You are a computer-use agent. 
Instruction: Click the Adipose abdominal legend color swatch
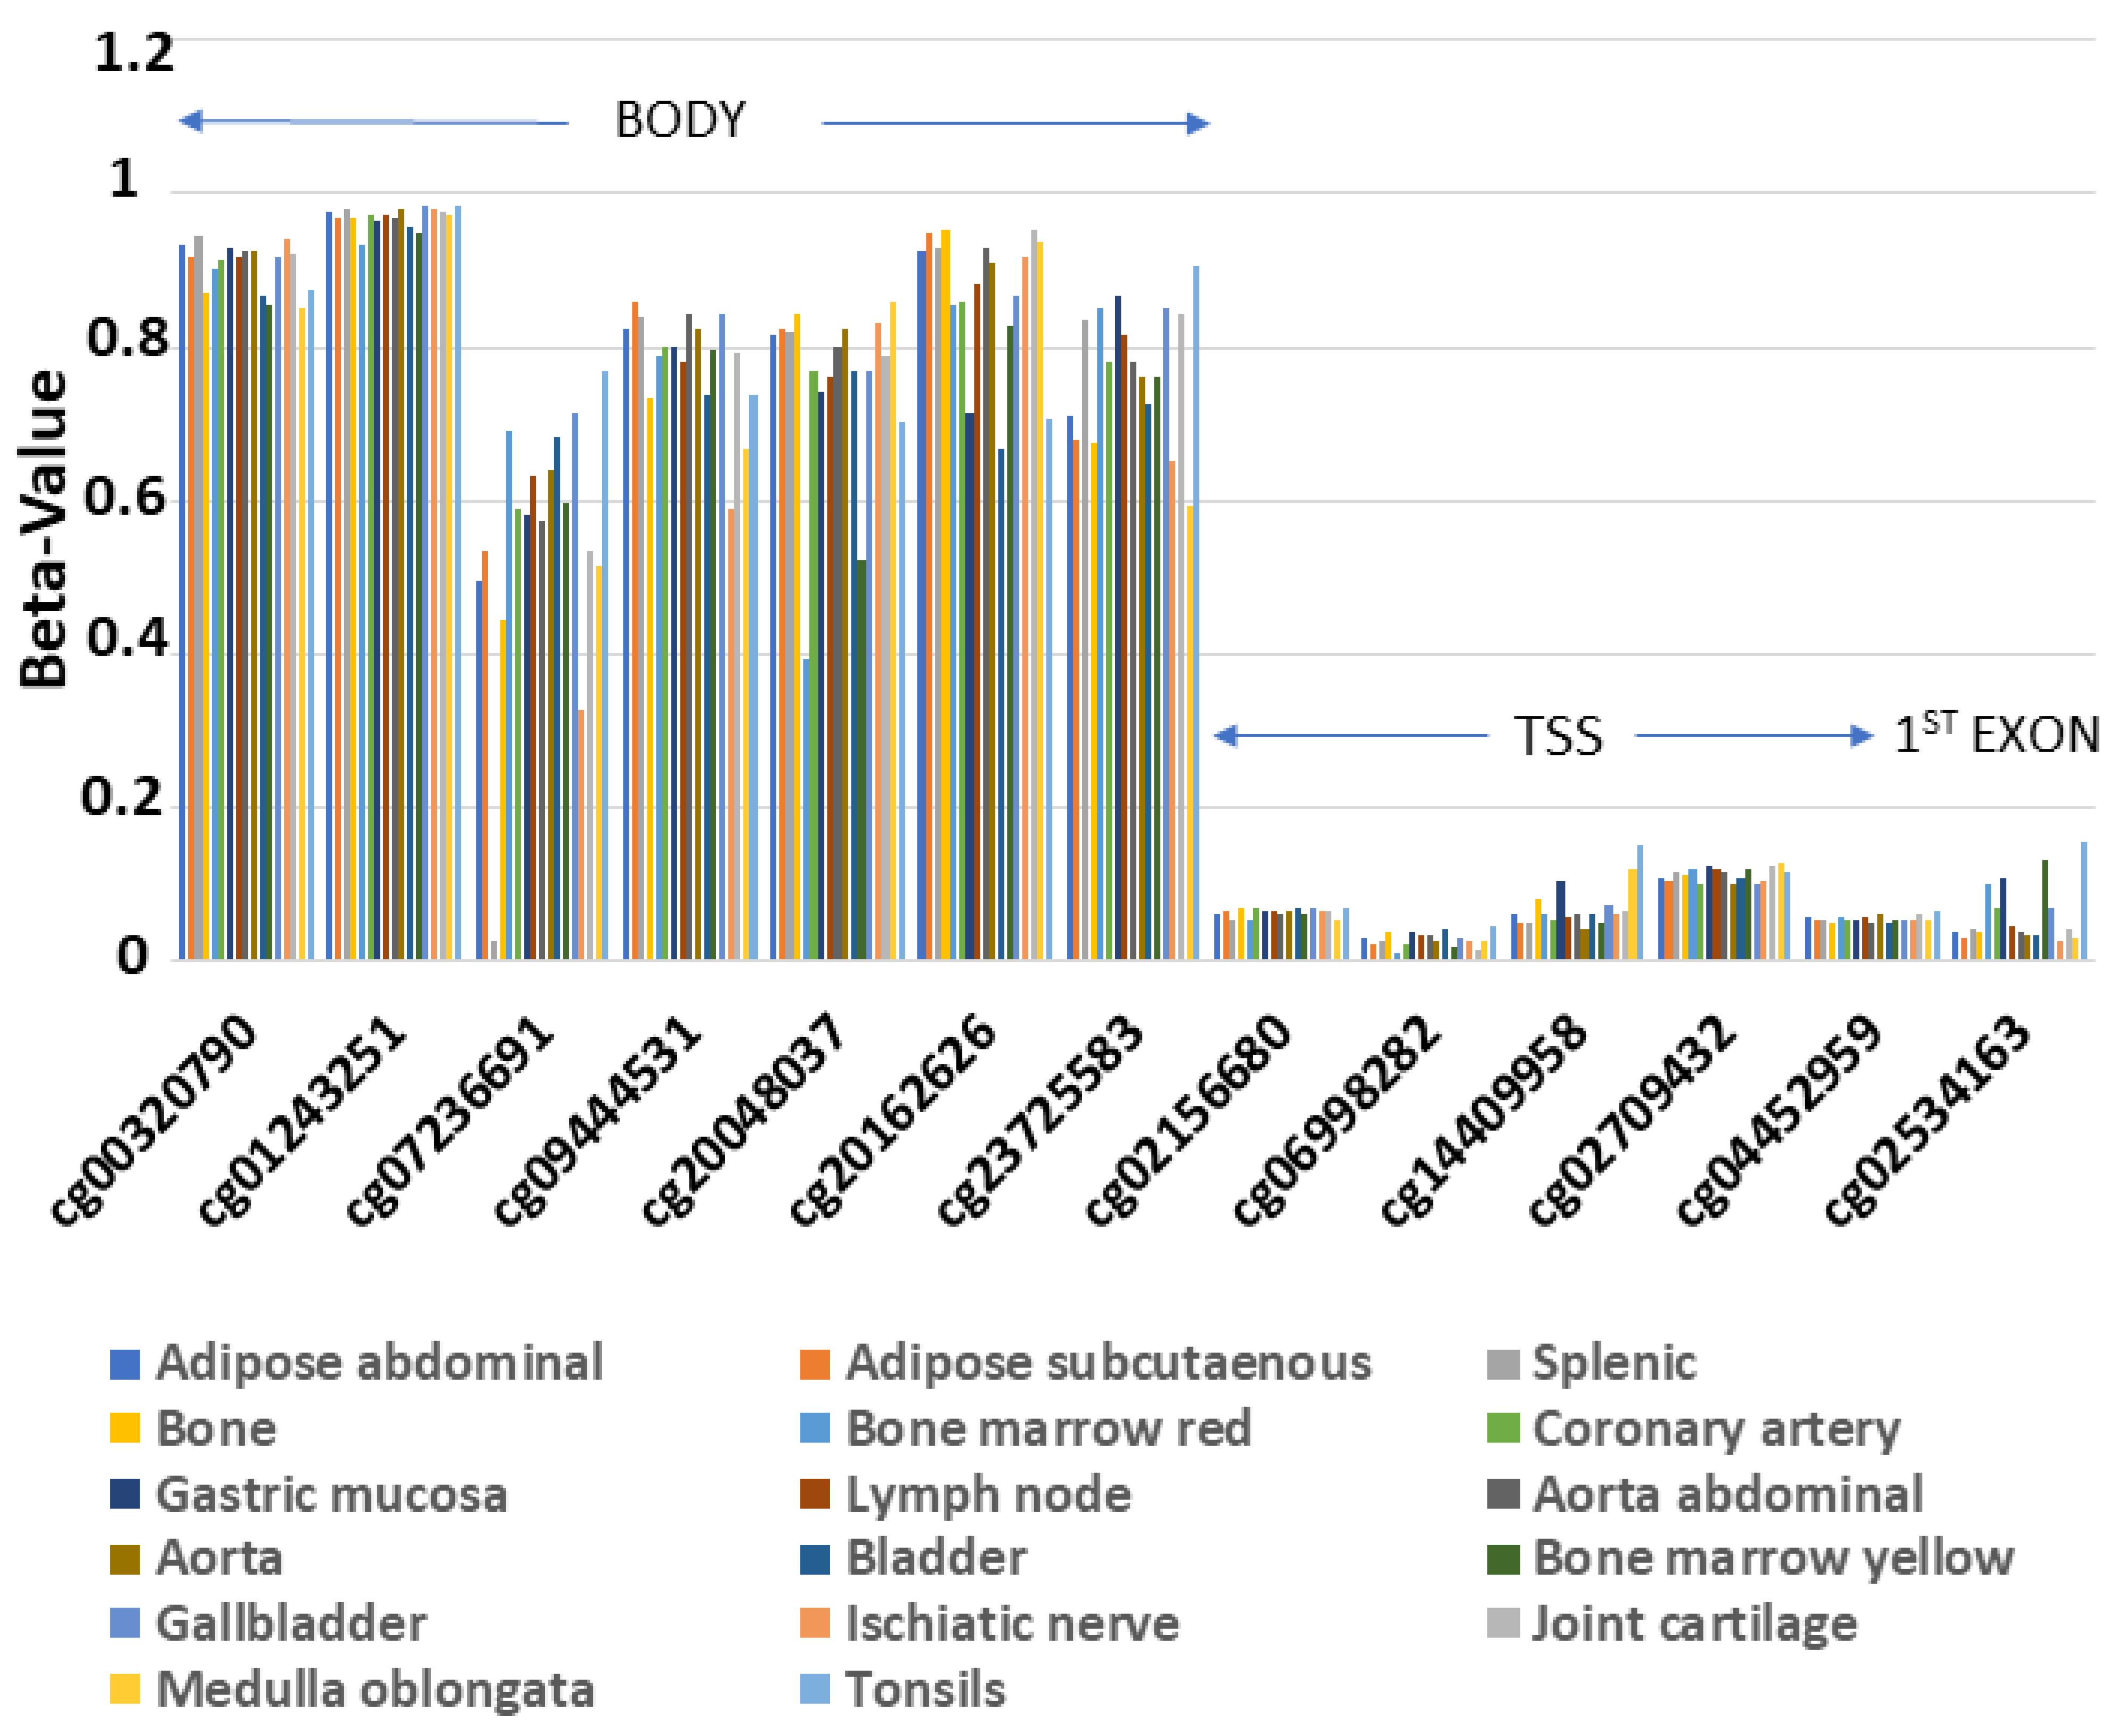tap(124, 1365)
